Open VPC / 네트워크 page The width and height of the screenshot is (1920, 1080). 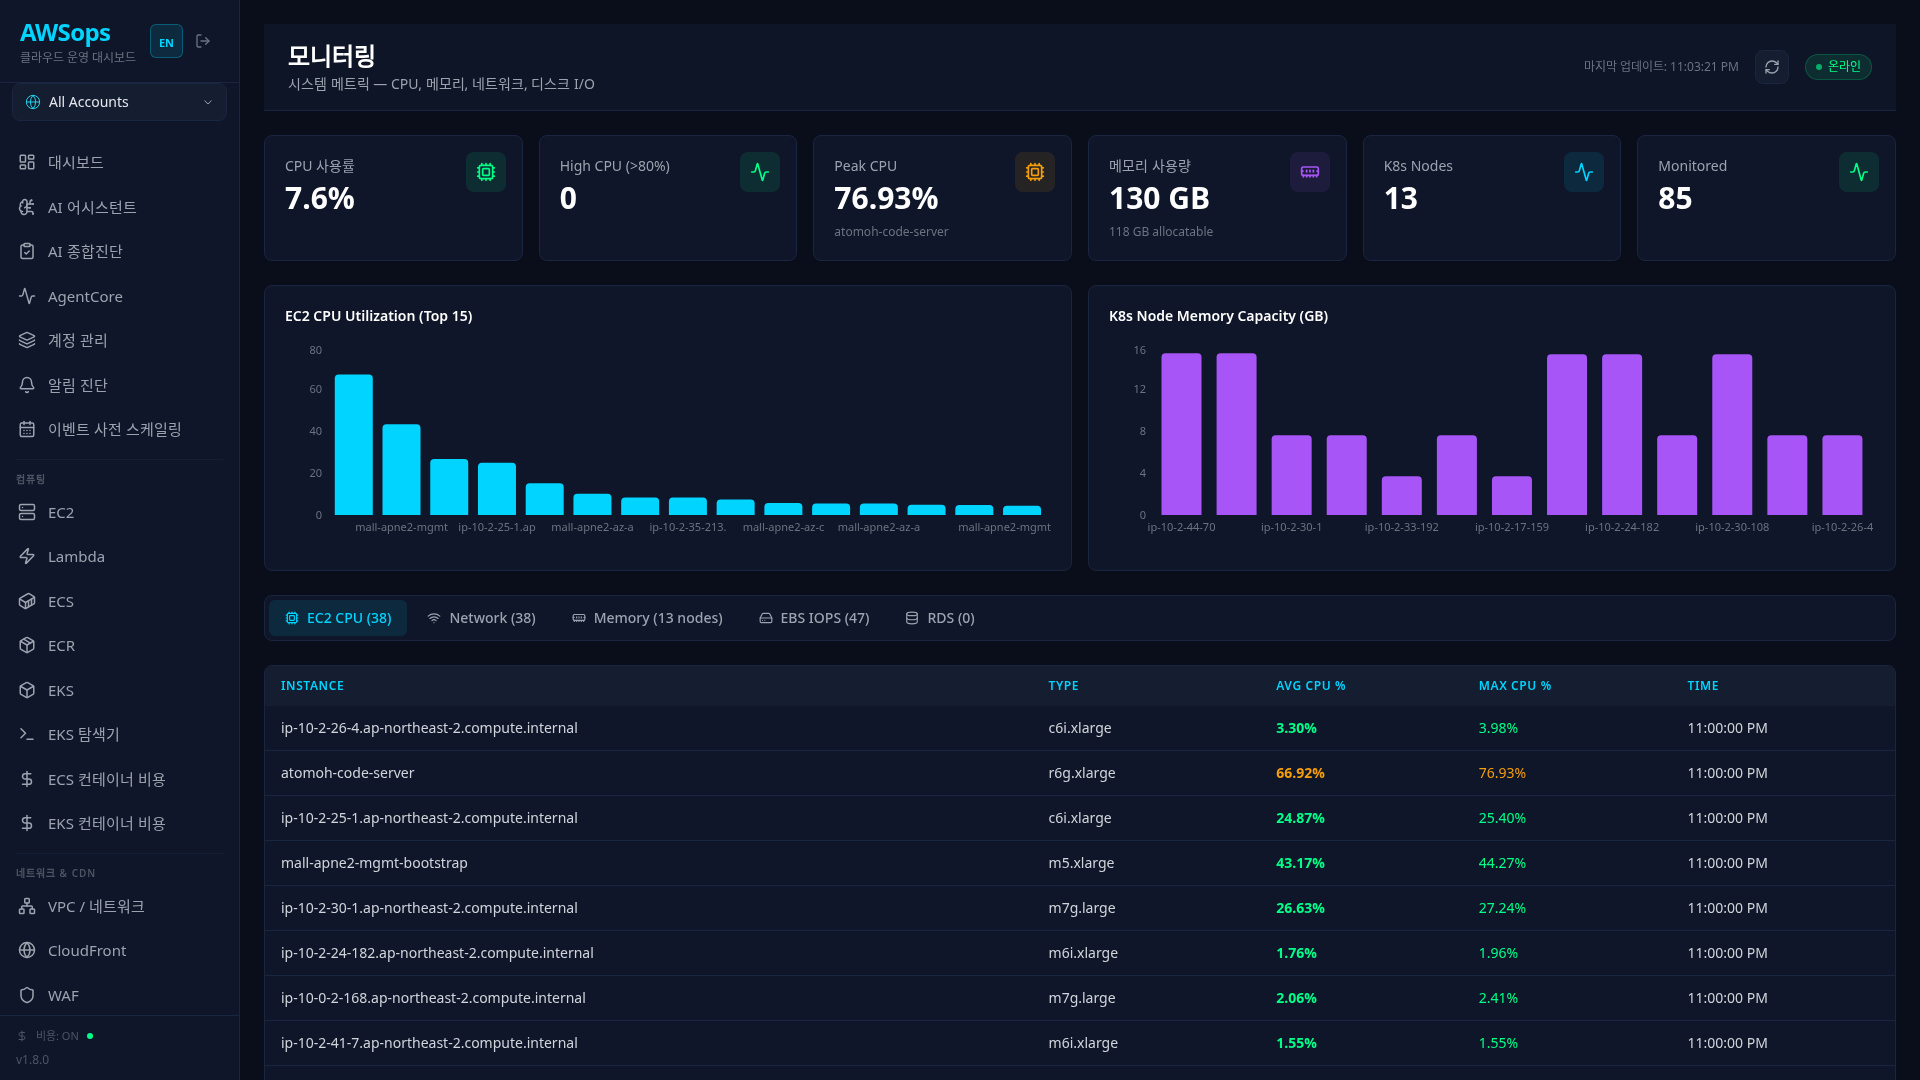tap(119, 906)
